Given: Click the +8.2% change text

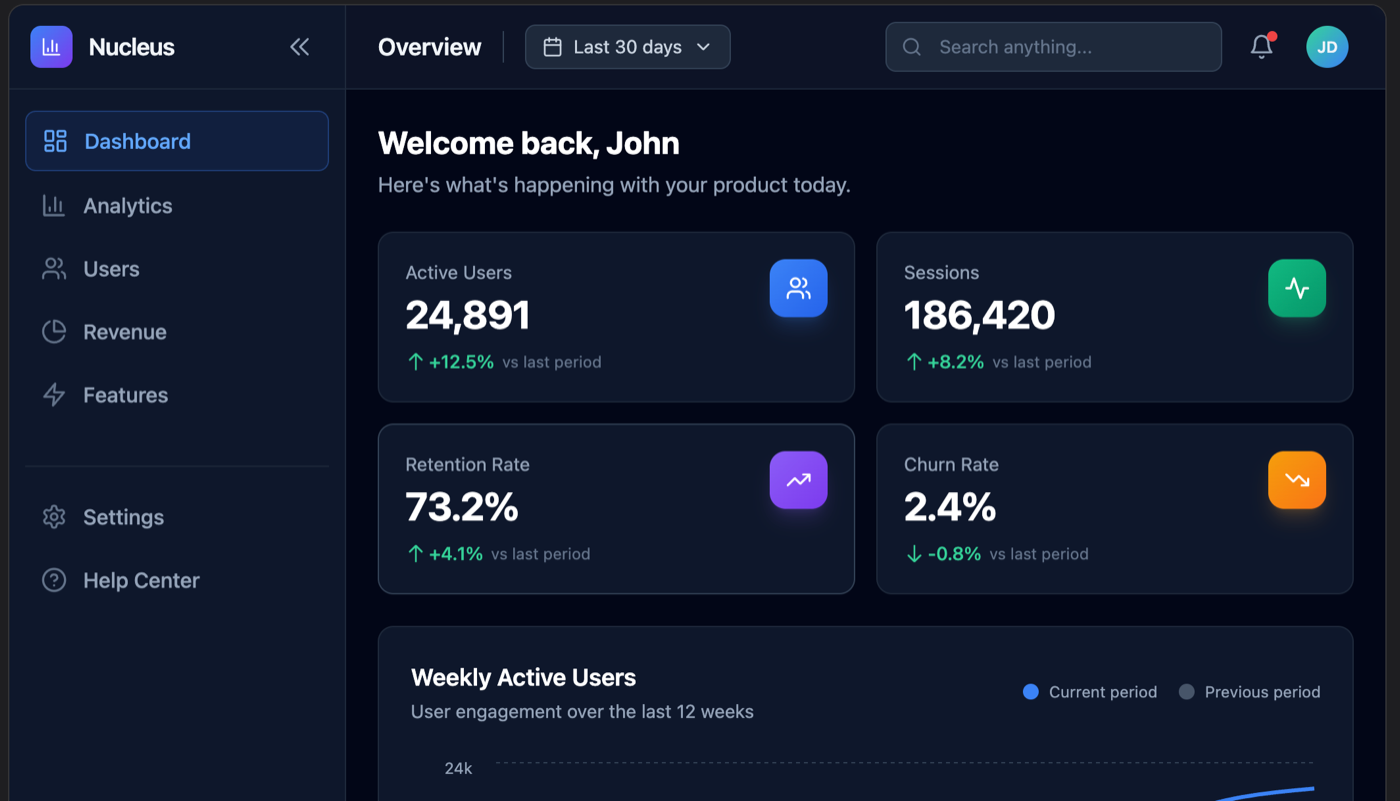Looking at the screenshot, I should pyautogui.click(x=956, y=362).
